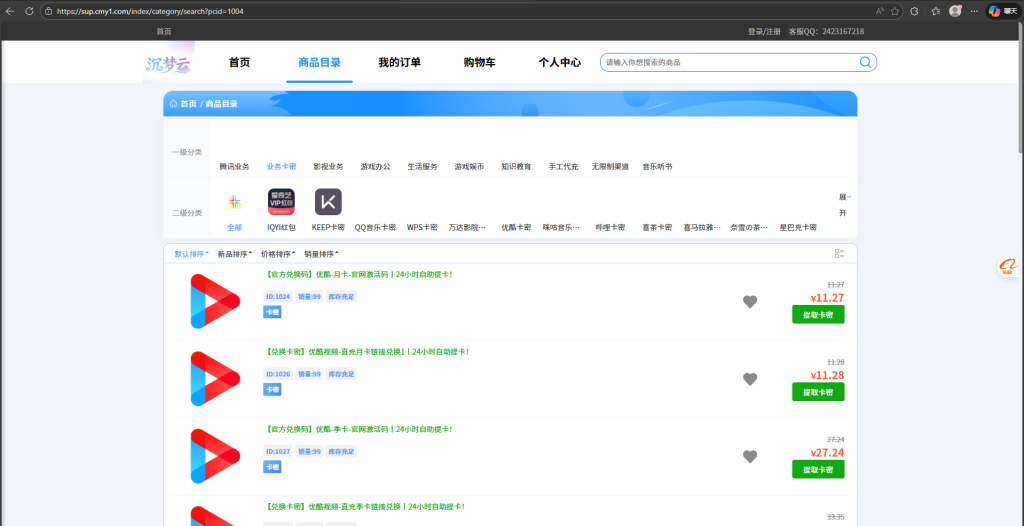
Task: Select the 影视业务 category
Action: click(328, 167)
